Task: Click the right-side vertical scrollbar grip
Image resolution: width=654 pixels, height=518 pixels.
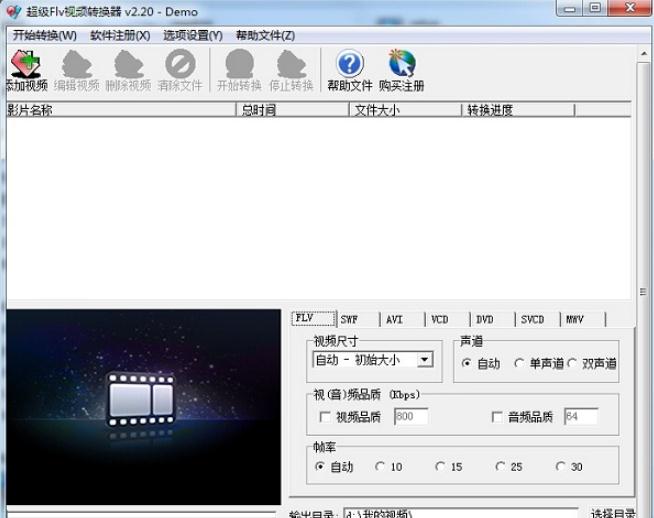Action: pyautogui.click(x=643, y=292)
